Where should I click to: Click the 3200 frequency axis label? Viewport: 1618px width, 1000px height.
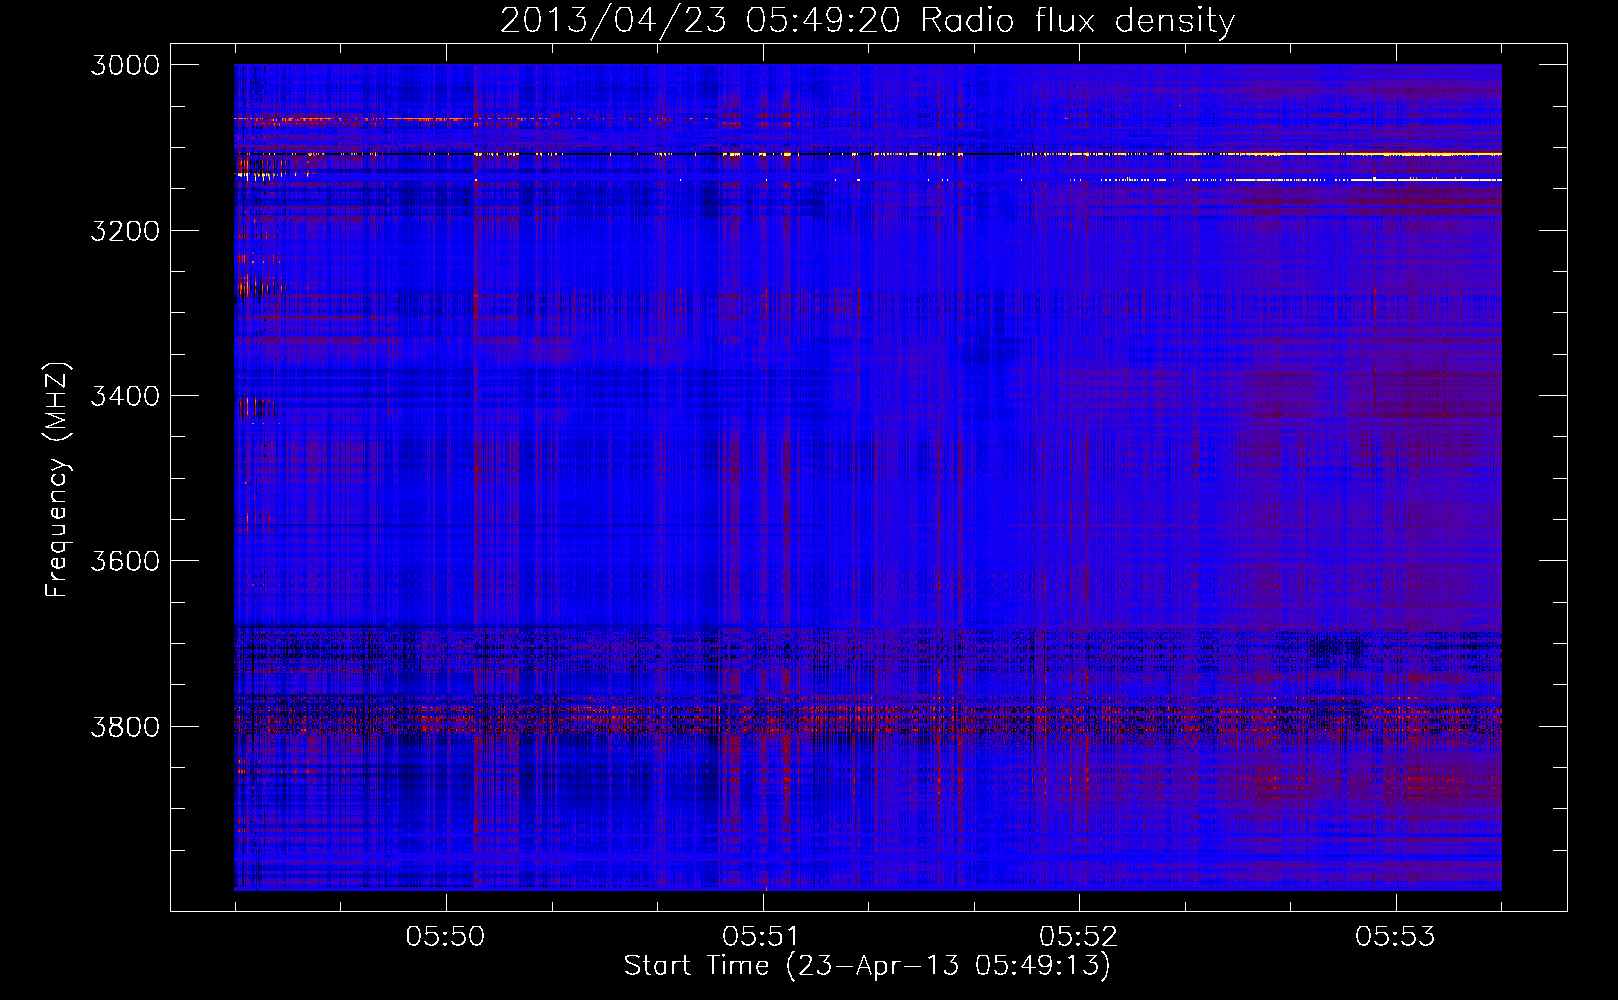[124, 231]
